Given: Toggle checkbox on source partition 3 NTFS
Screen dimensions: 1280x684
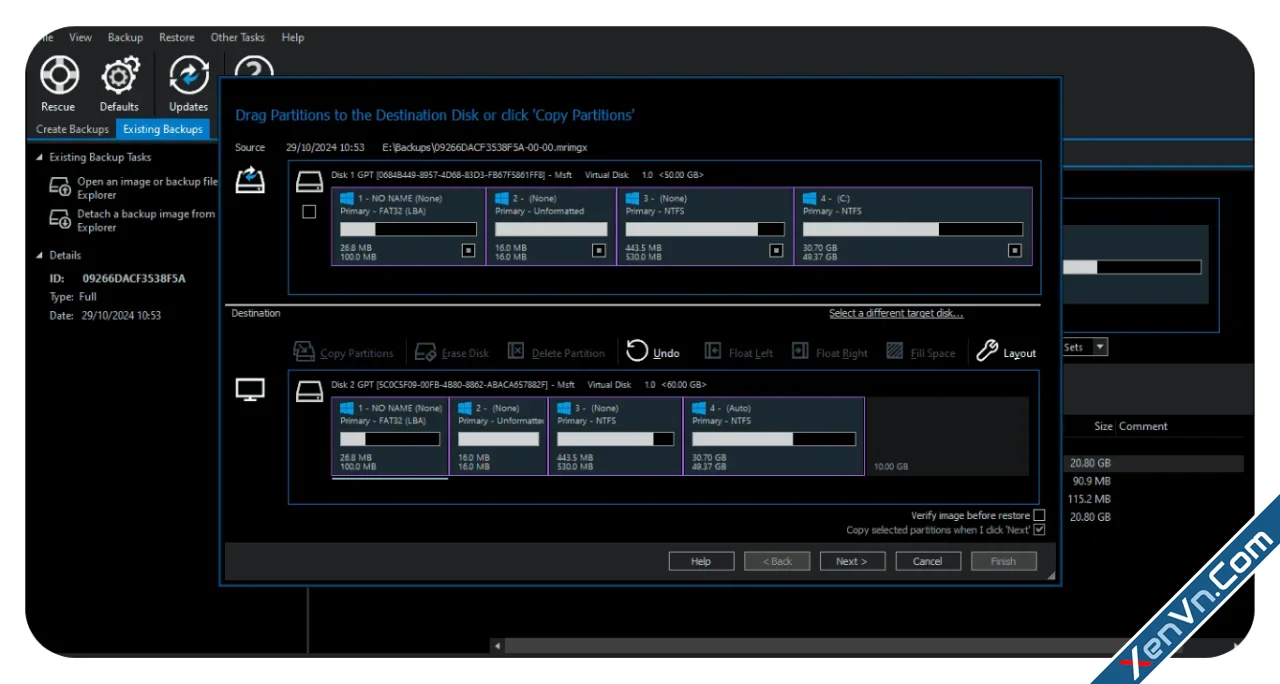Looking at the screenshot, I should [x=776, y=251].
